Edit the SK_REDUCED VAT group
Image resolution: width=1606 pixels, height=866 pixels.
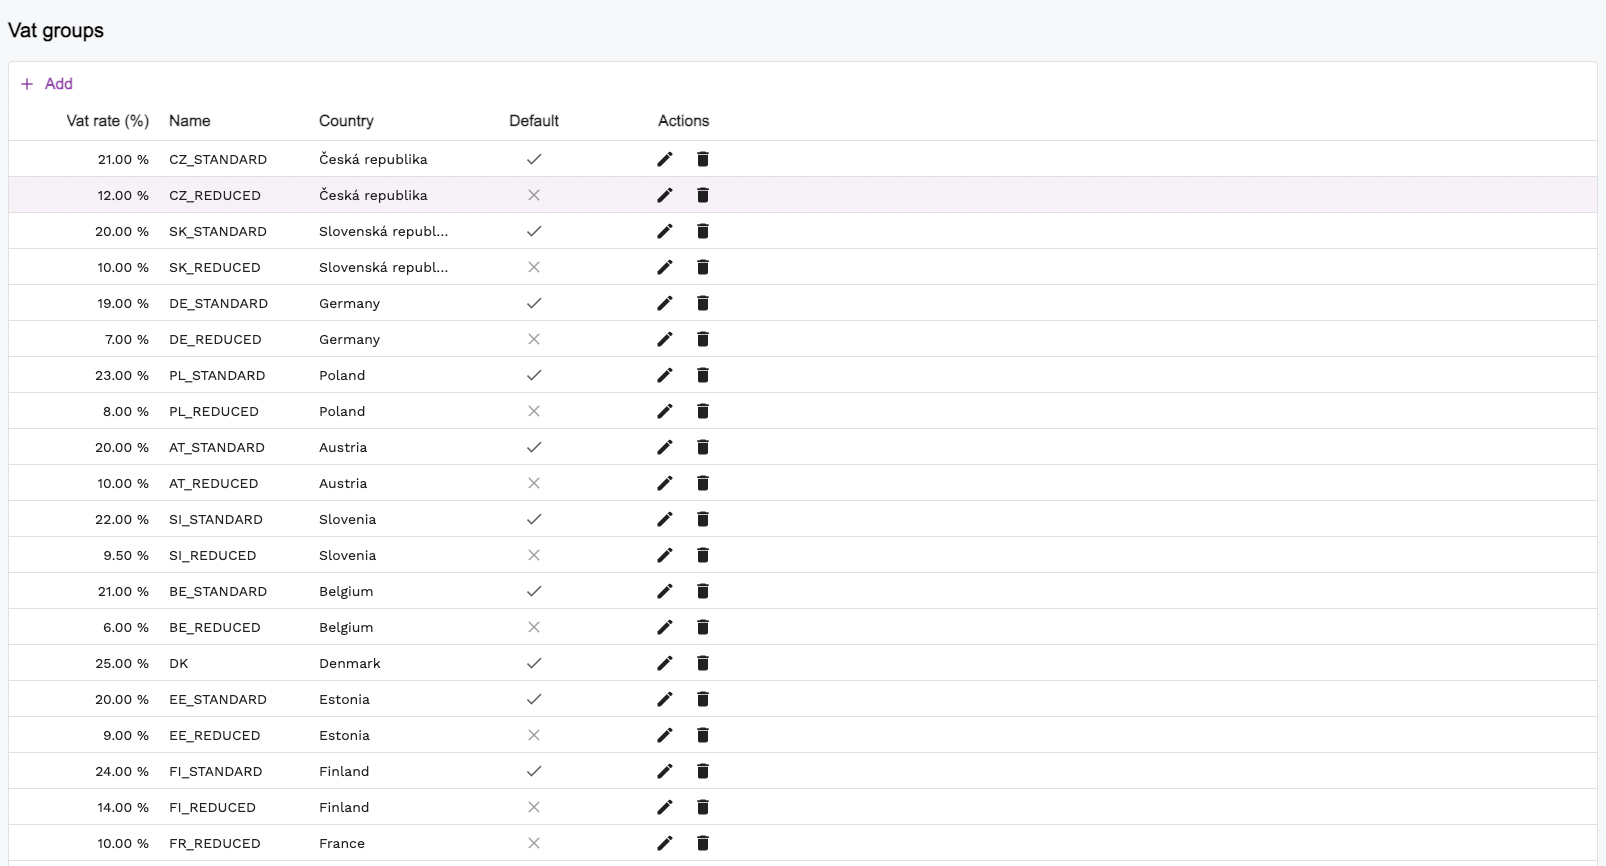click(x=665, y=267)
